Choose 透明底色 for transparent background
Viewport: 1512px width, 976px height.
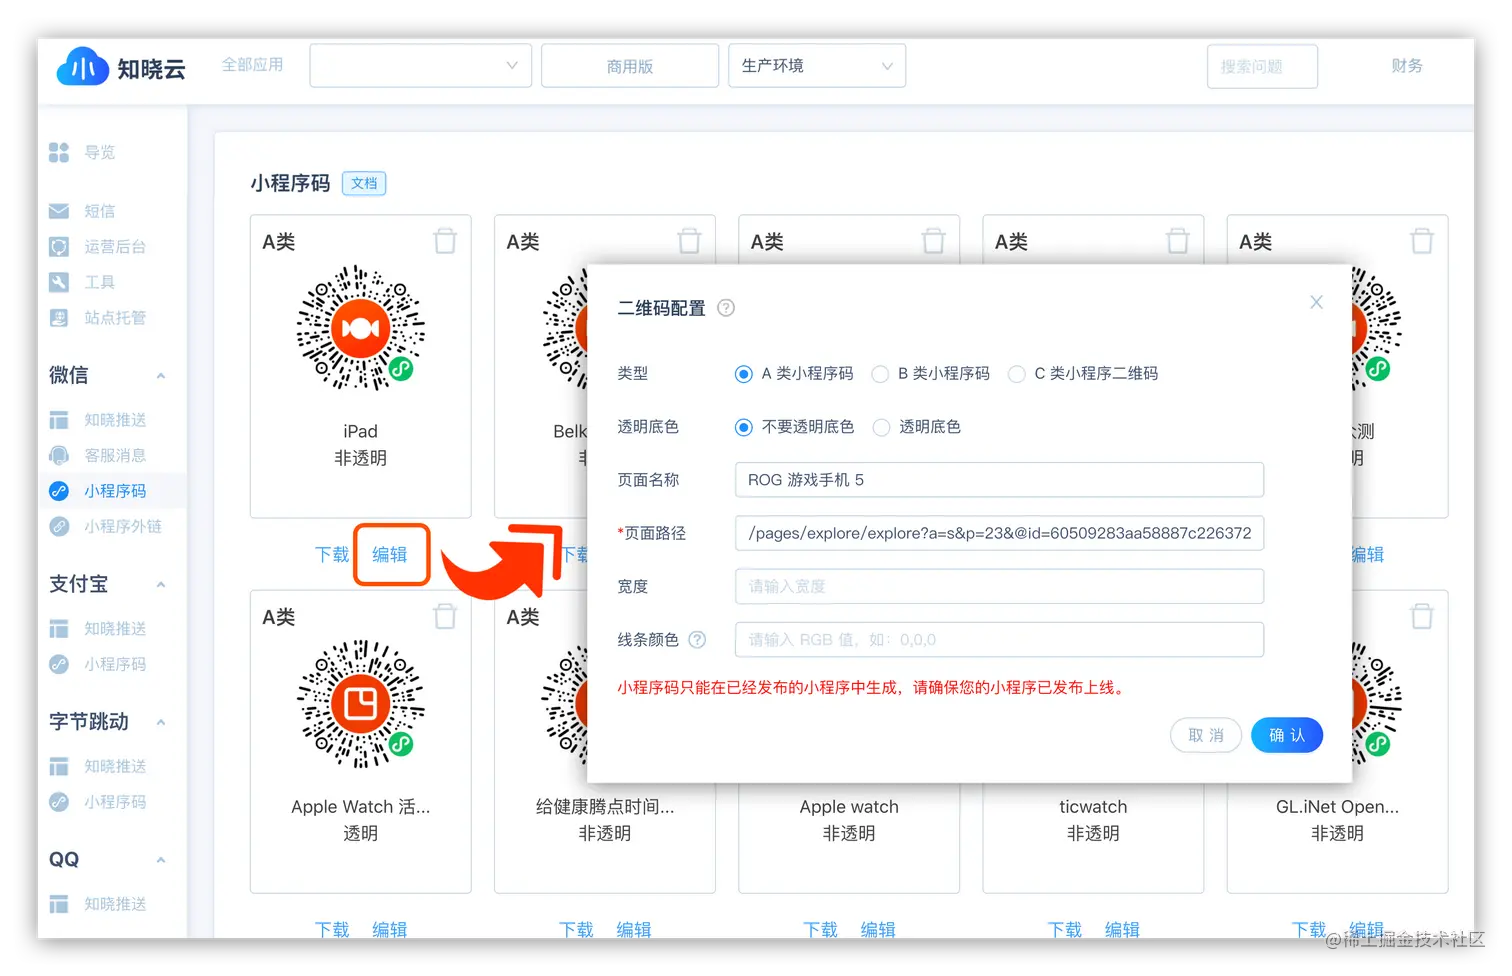coord(881,427)
